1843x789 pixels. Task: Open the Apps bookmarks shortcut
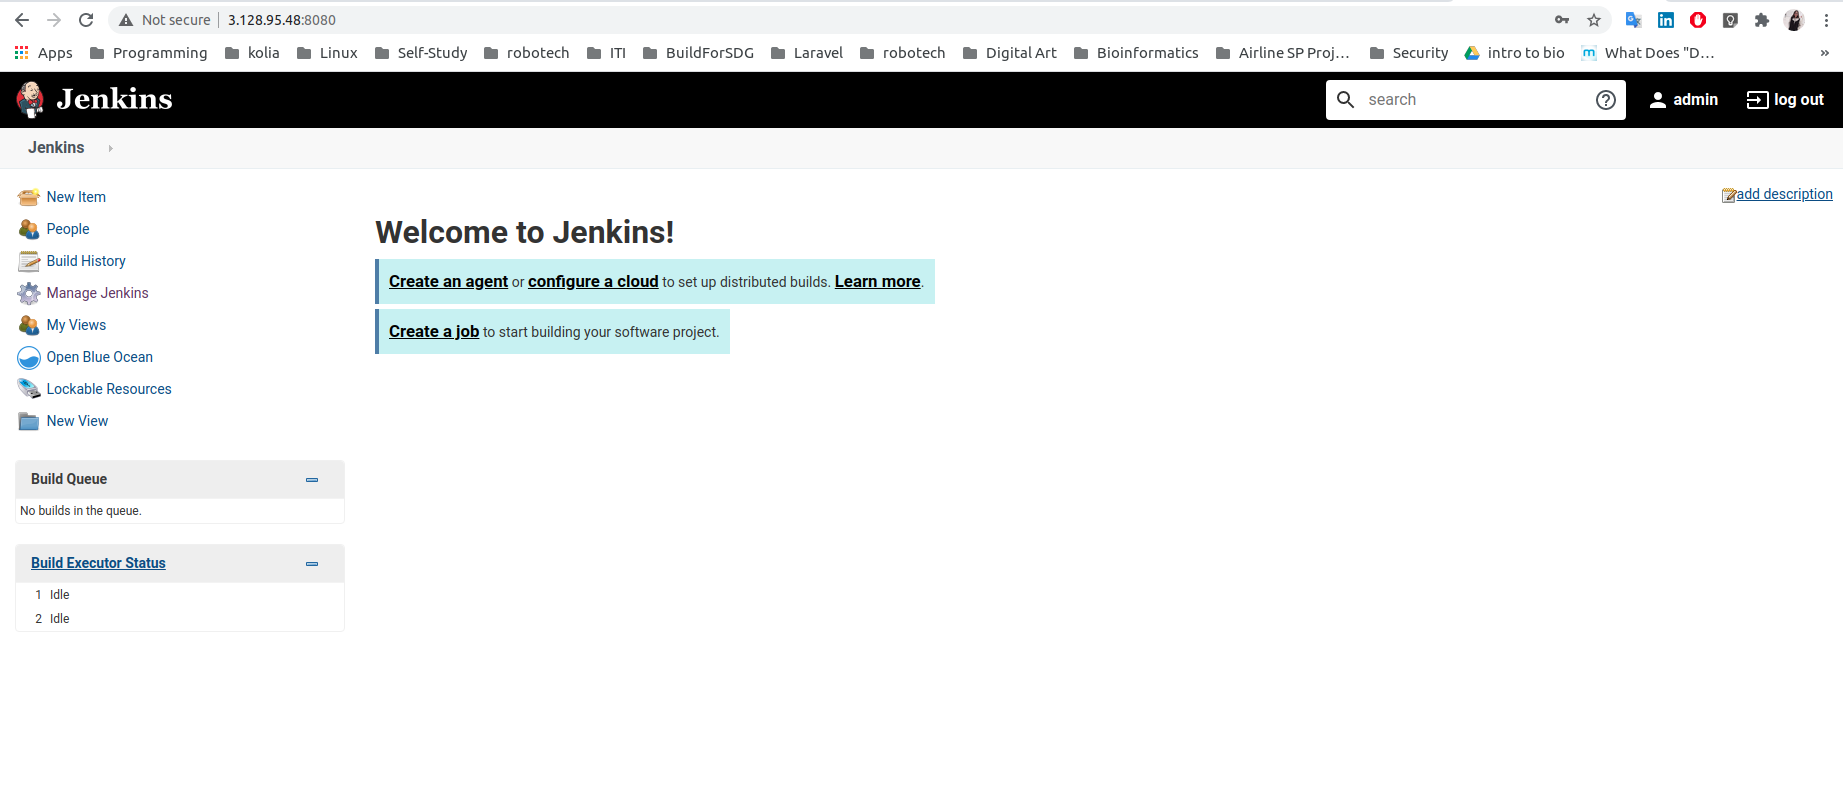43,53
